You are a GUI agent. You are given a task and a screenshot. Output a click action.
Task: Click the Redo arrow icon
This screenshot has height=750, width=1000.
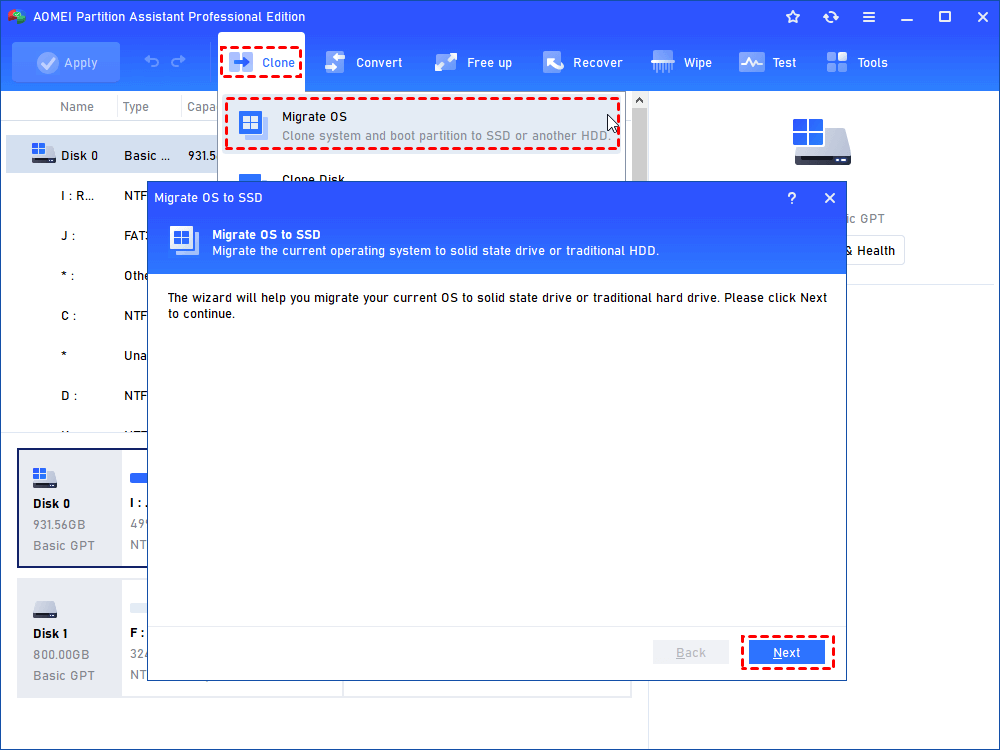[x=179, y=61]
